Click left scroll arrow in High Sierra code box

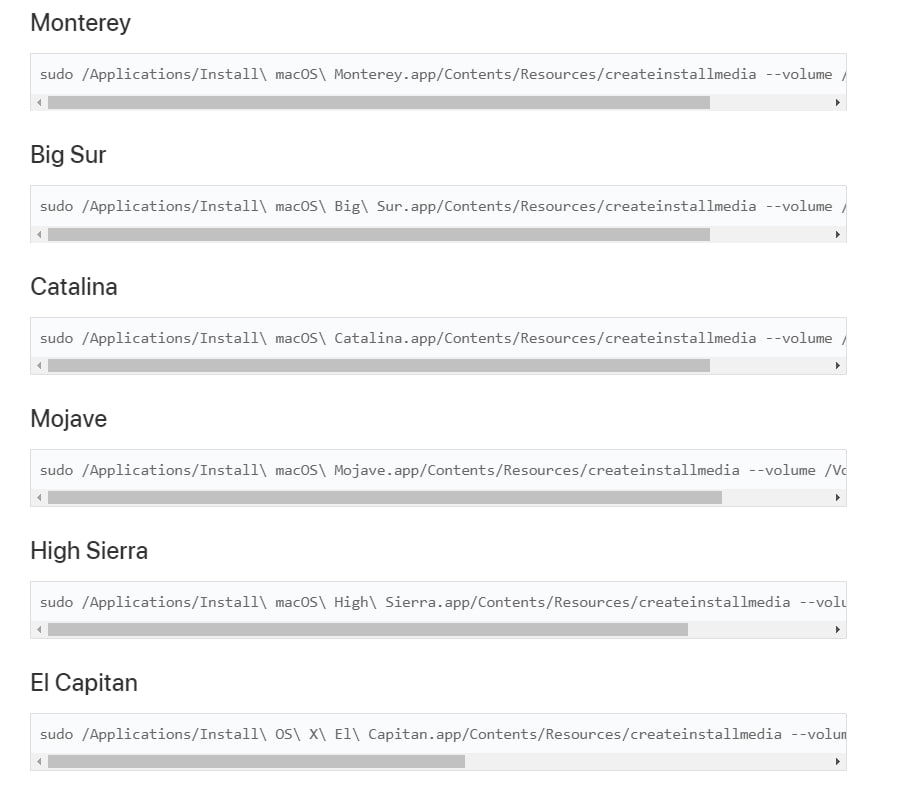point(39,630)
